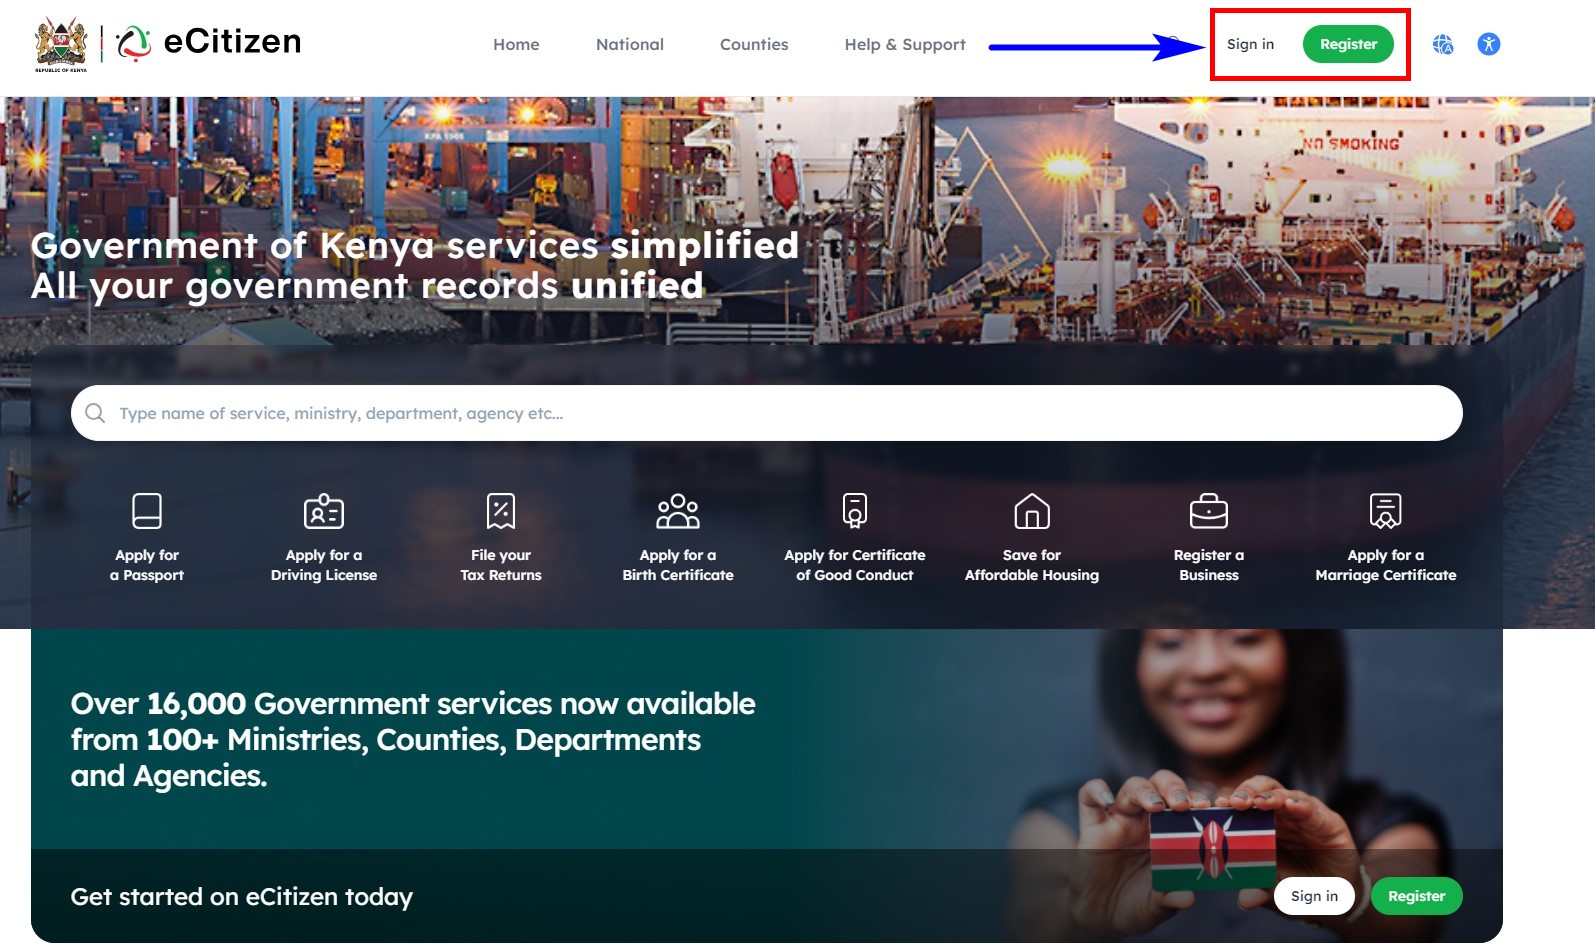Click the marriage certificate ribbon icon
This screenshot has height=951, width=1595.
pyautogui.click(x=1386, y=511)
